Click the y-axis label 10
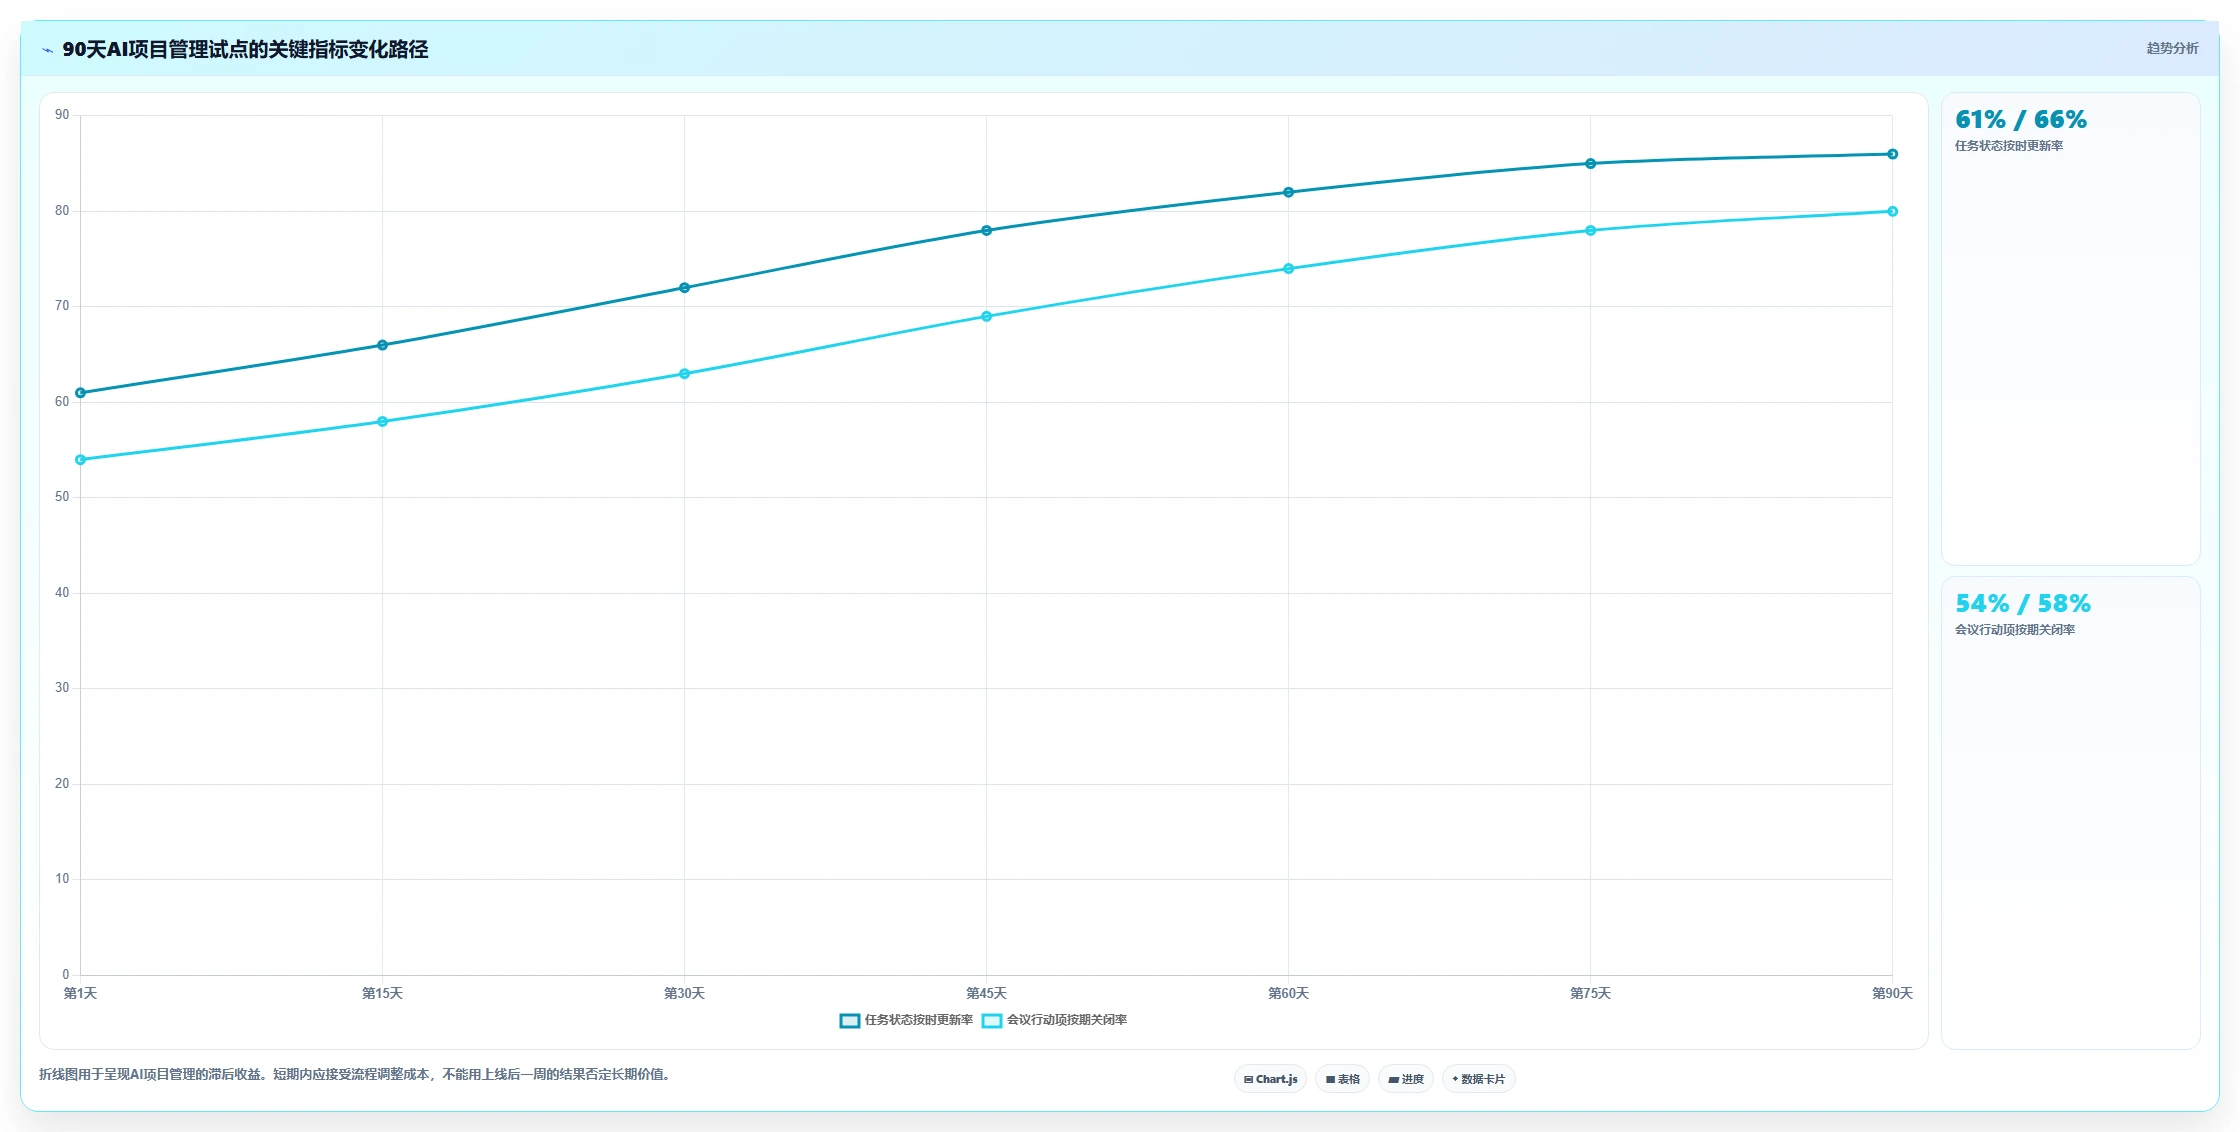Viewport: 2240px width, 1132px height. click(62, 879)
